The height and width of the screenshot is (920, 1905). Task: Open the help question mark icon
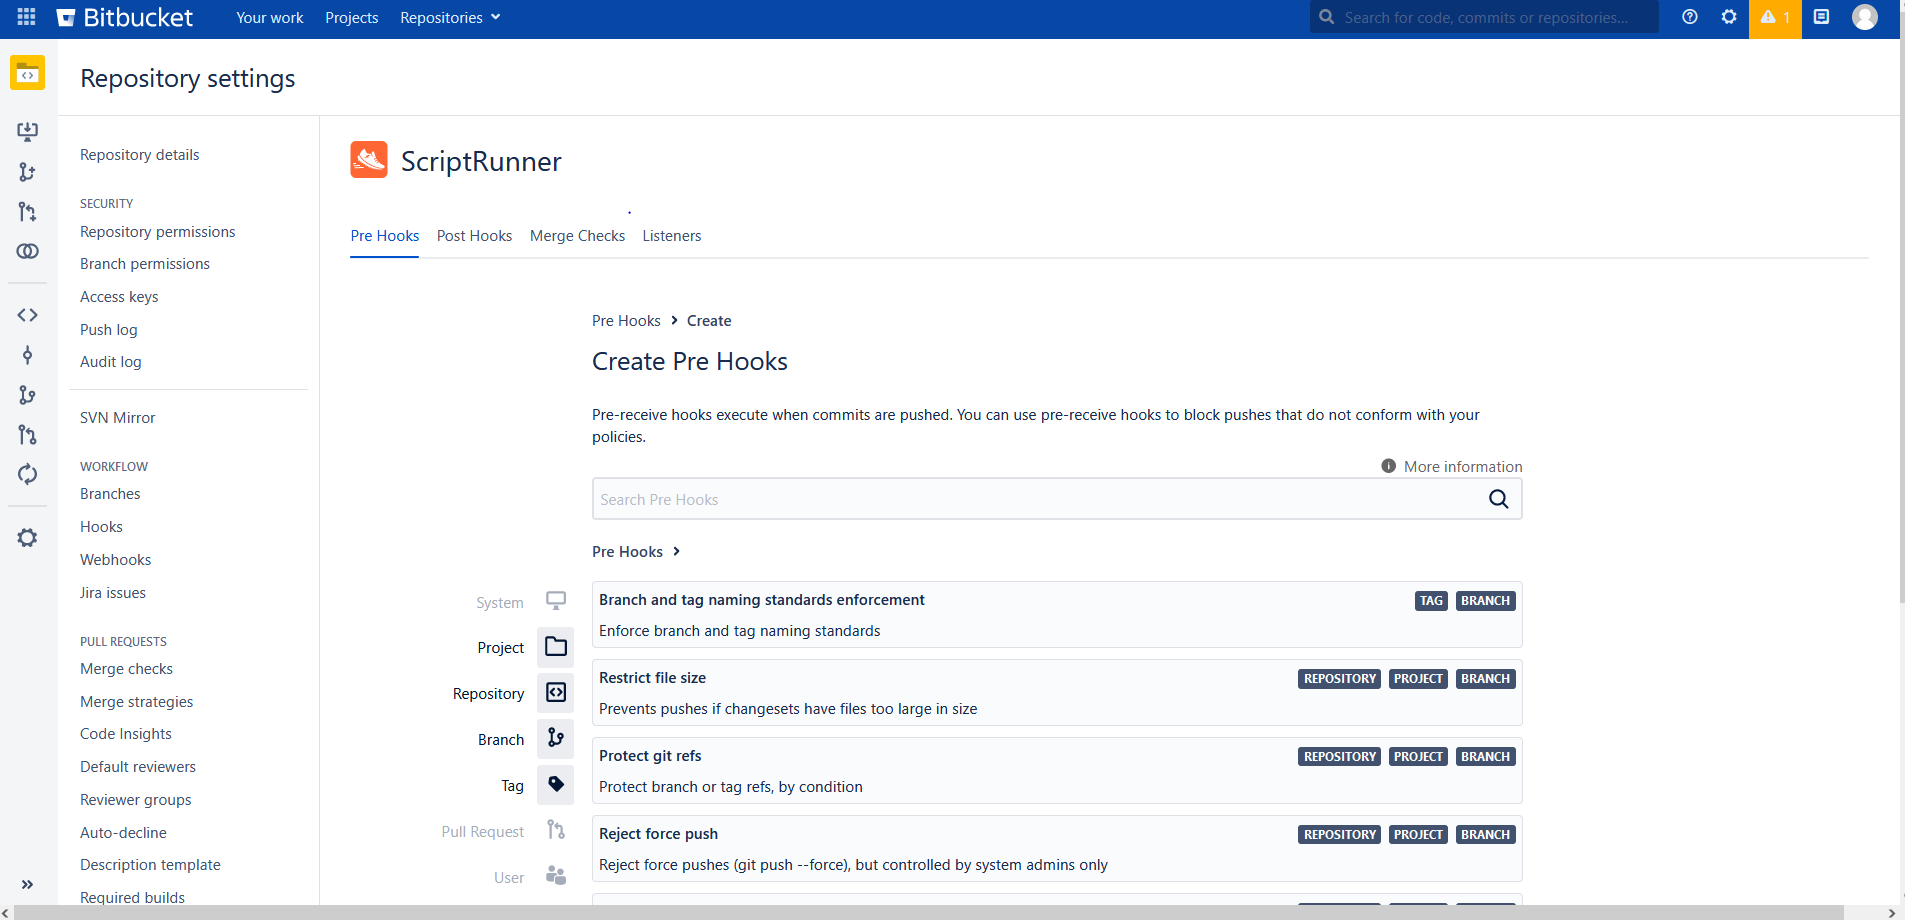coord(1689,17)
